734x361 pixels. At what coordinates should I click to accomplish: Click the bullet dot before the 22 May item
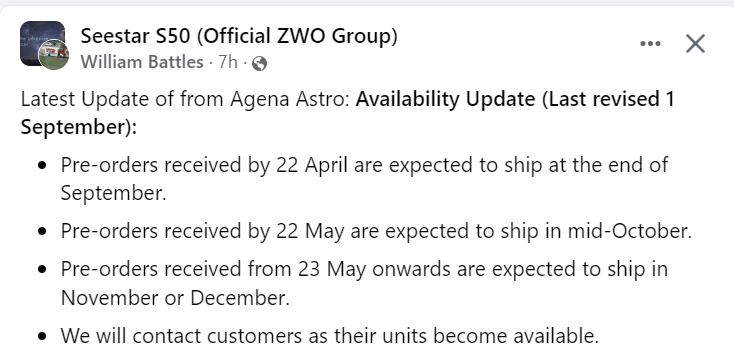click(43, 231)
